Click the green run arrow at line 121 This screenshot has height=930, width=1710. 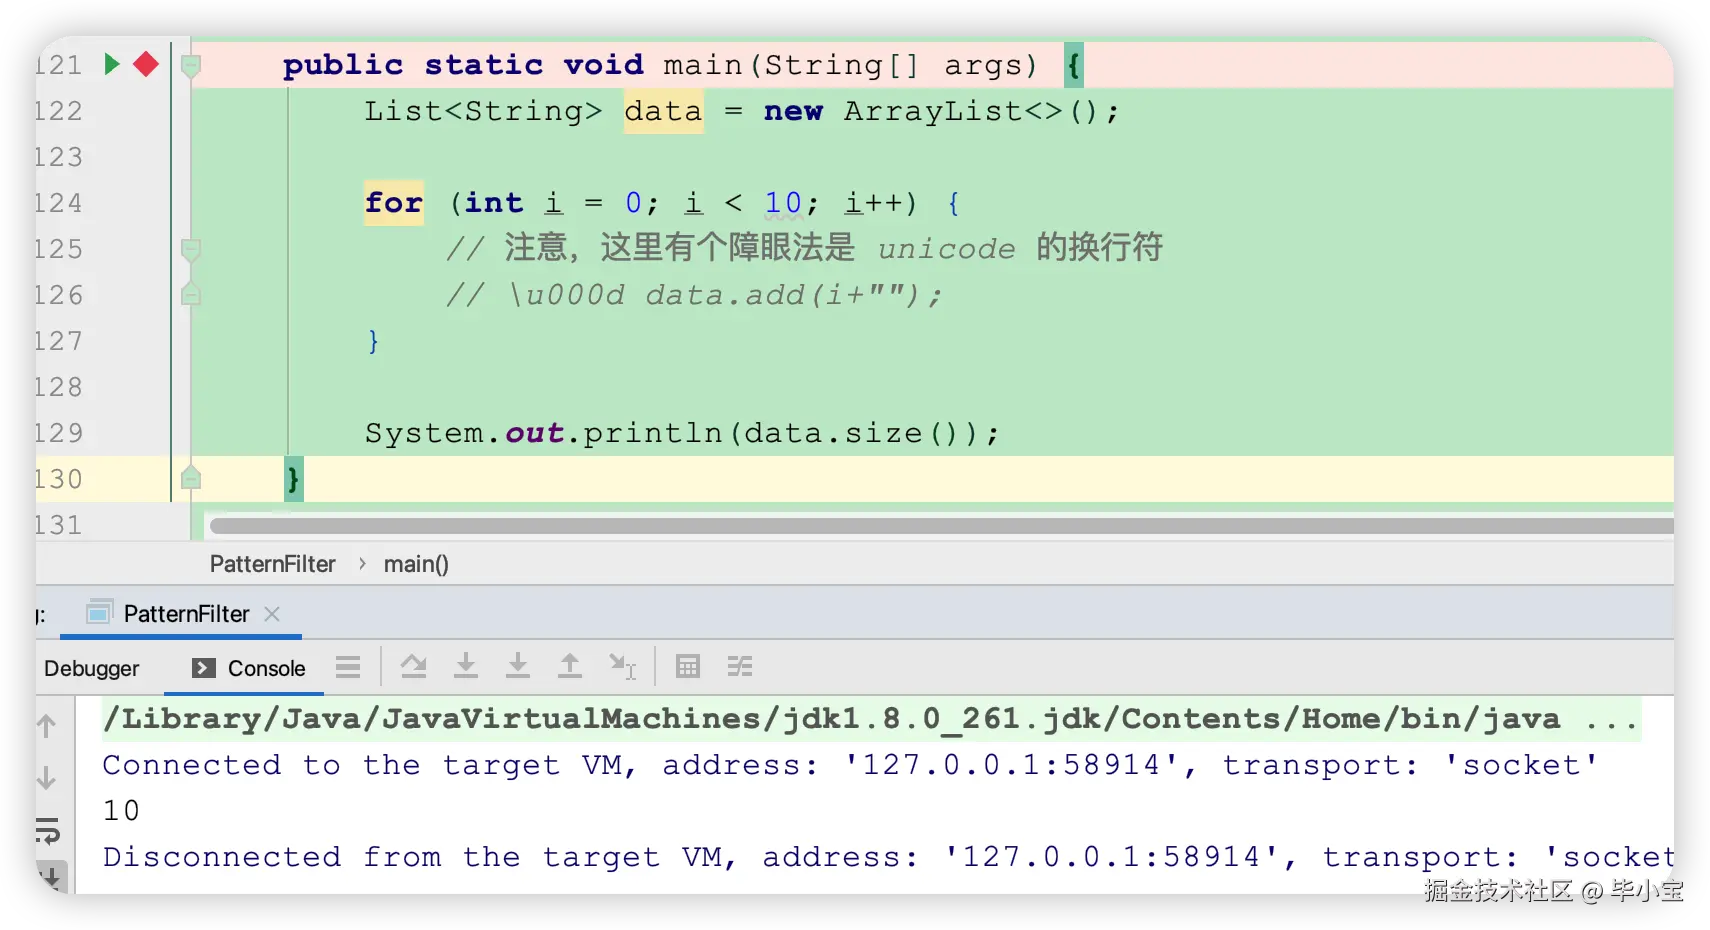tap(112, 65)
